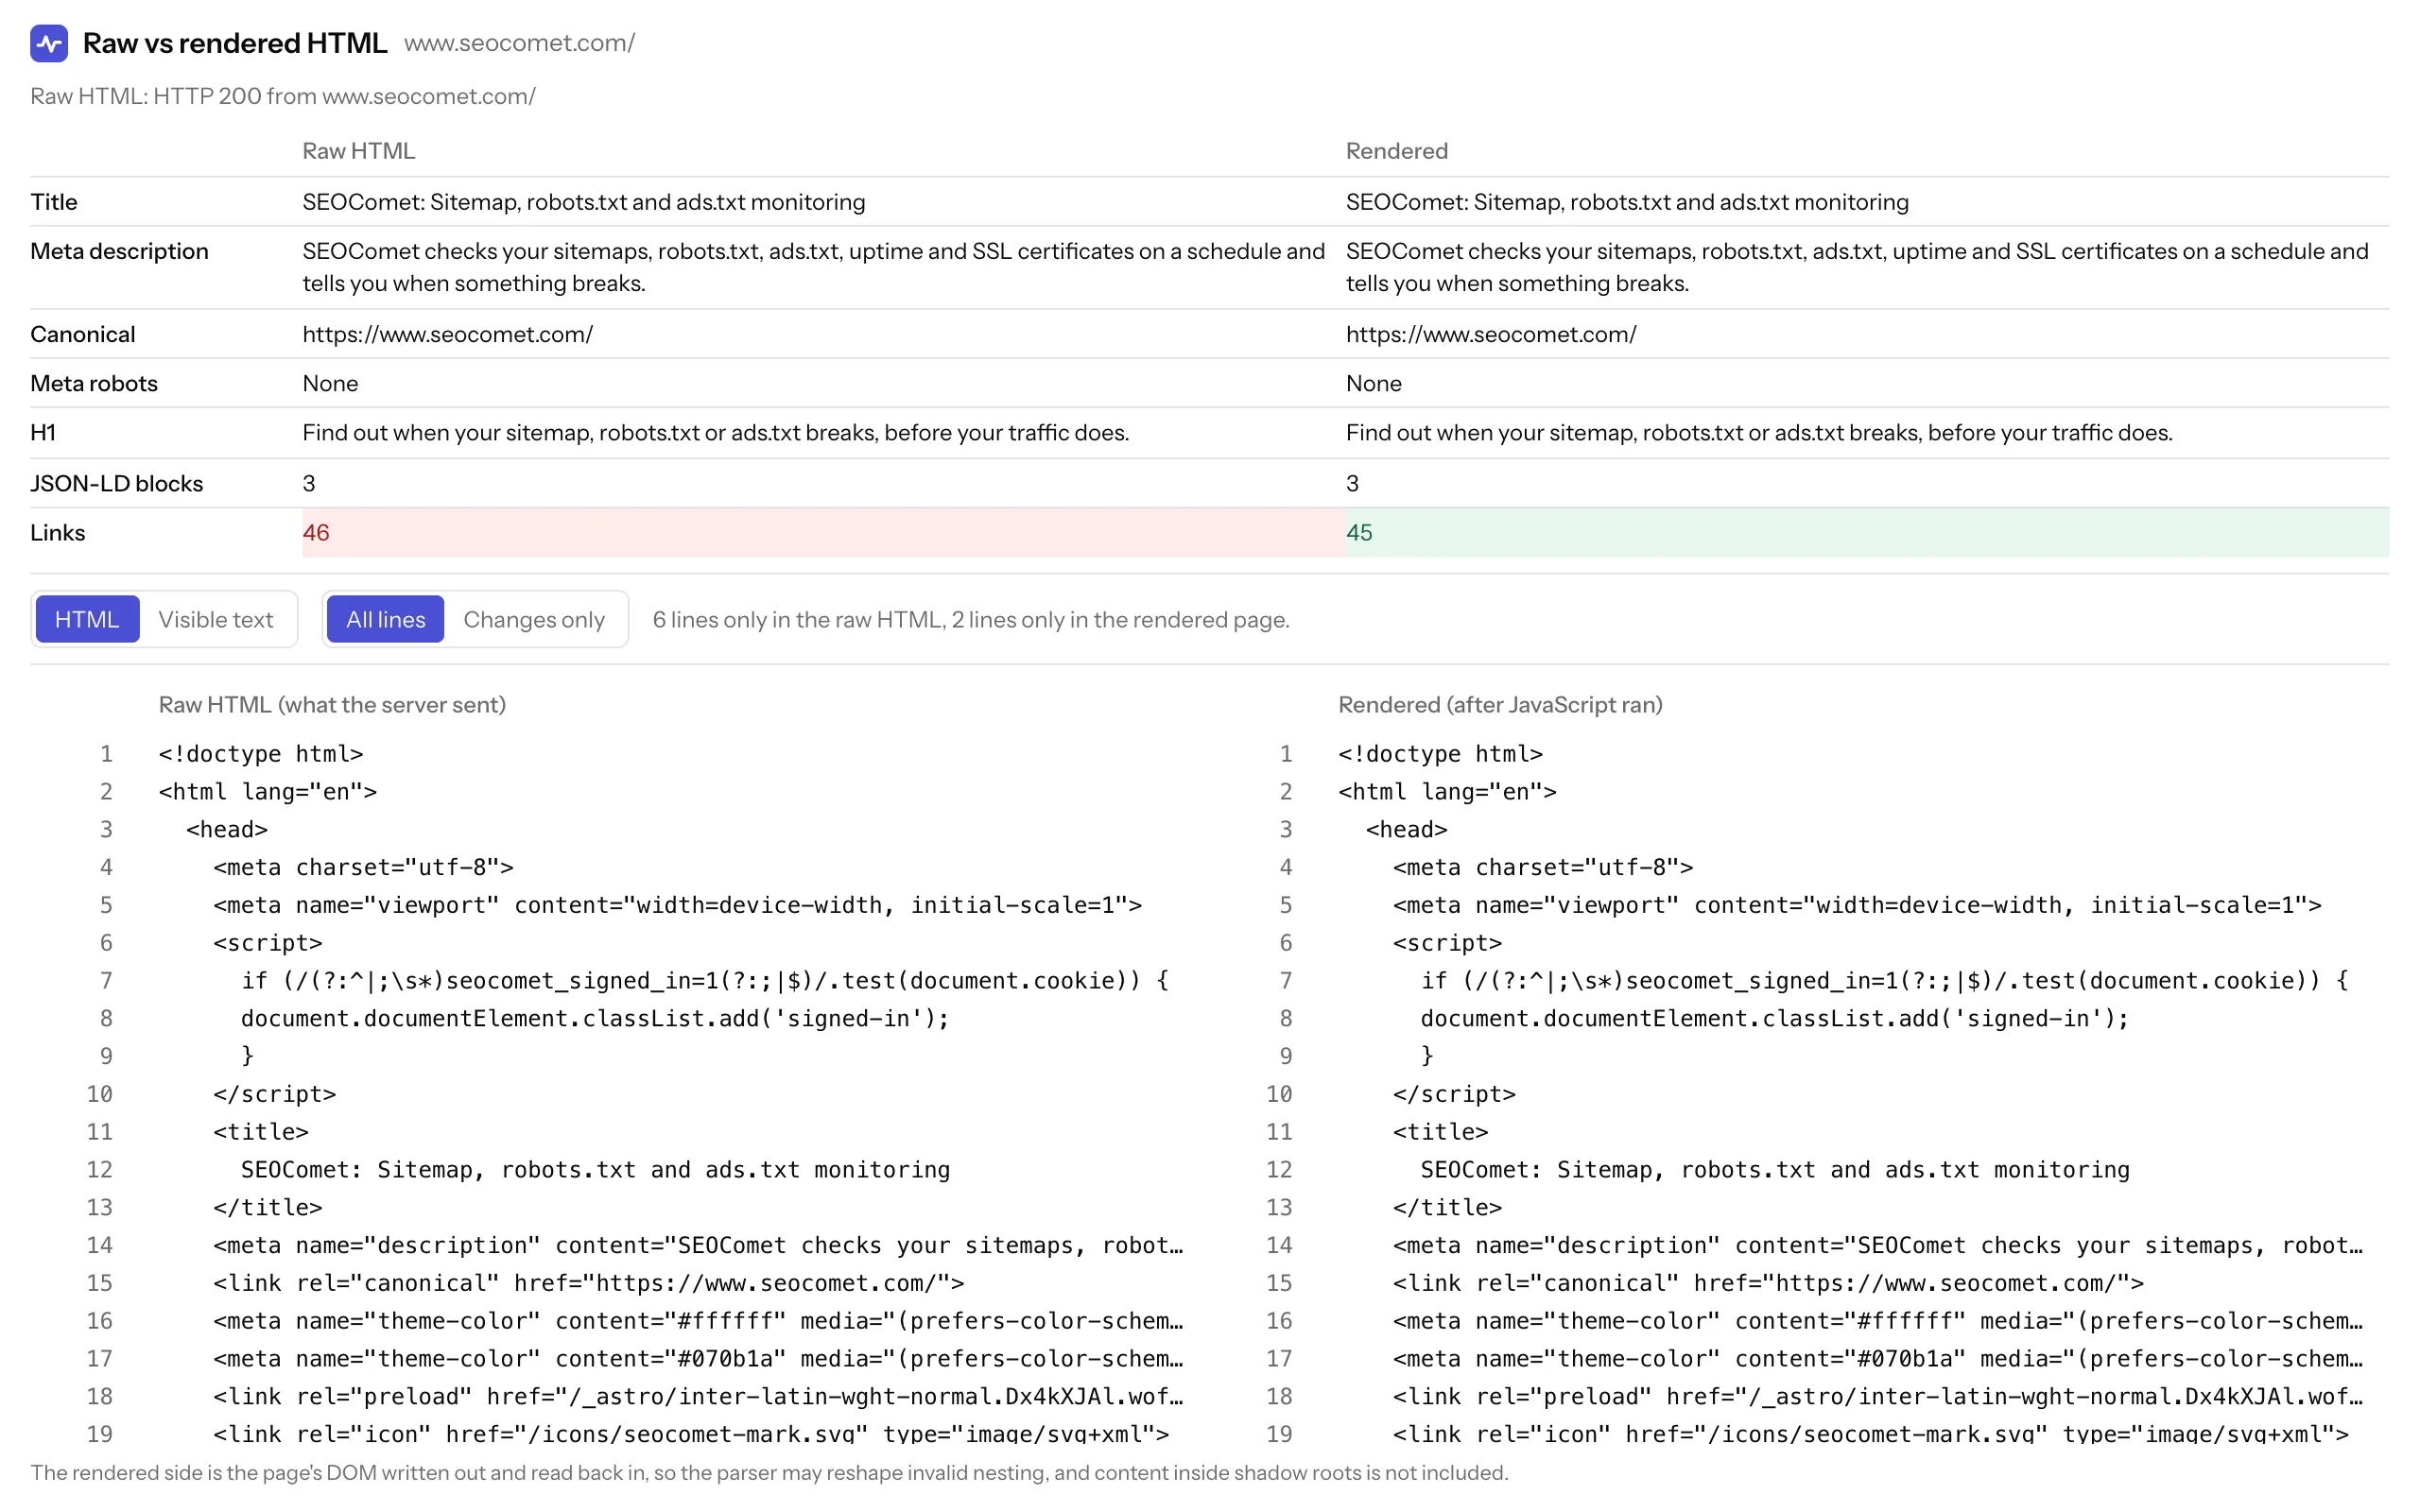The image size is (2420, 1512).
Task: Click the '6 lines only in the raw HTML' summary
Action: pyautogui.click(x=971, y=619)
